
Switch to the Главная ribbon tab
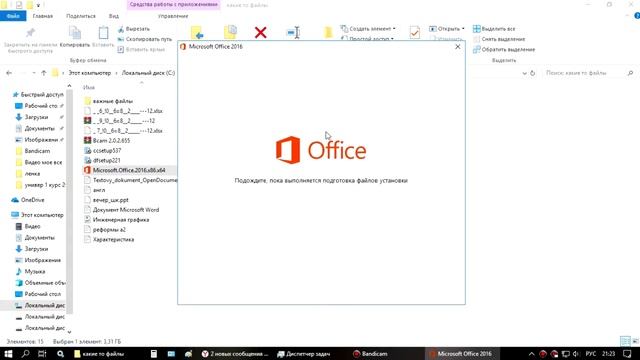(43, 16)
